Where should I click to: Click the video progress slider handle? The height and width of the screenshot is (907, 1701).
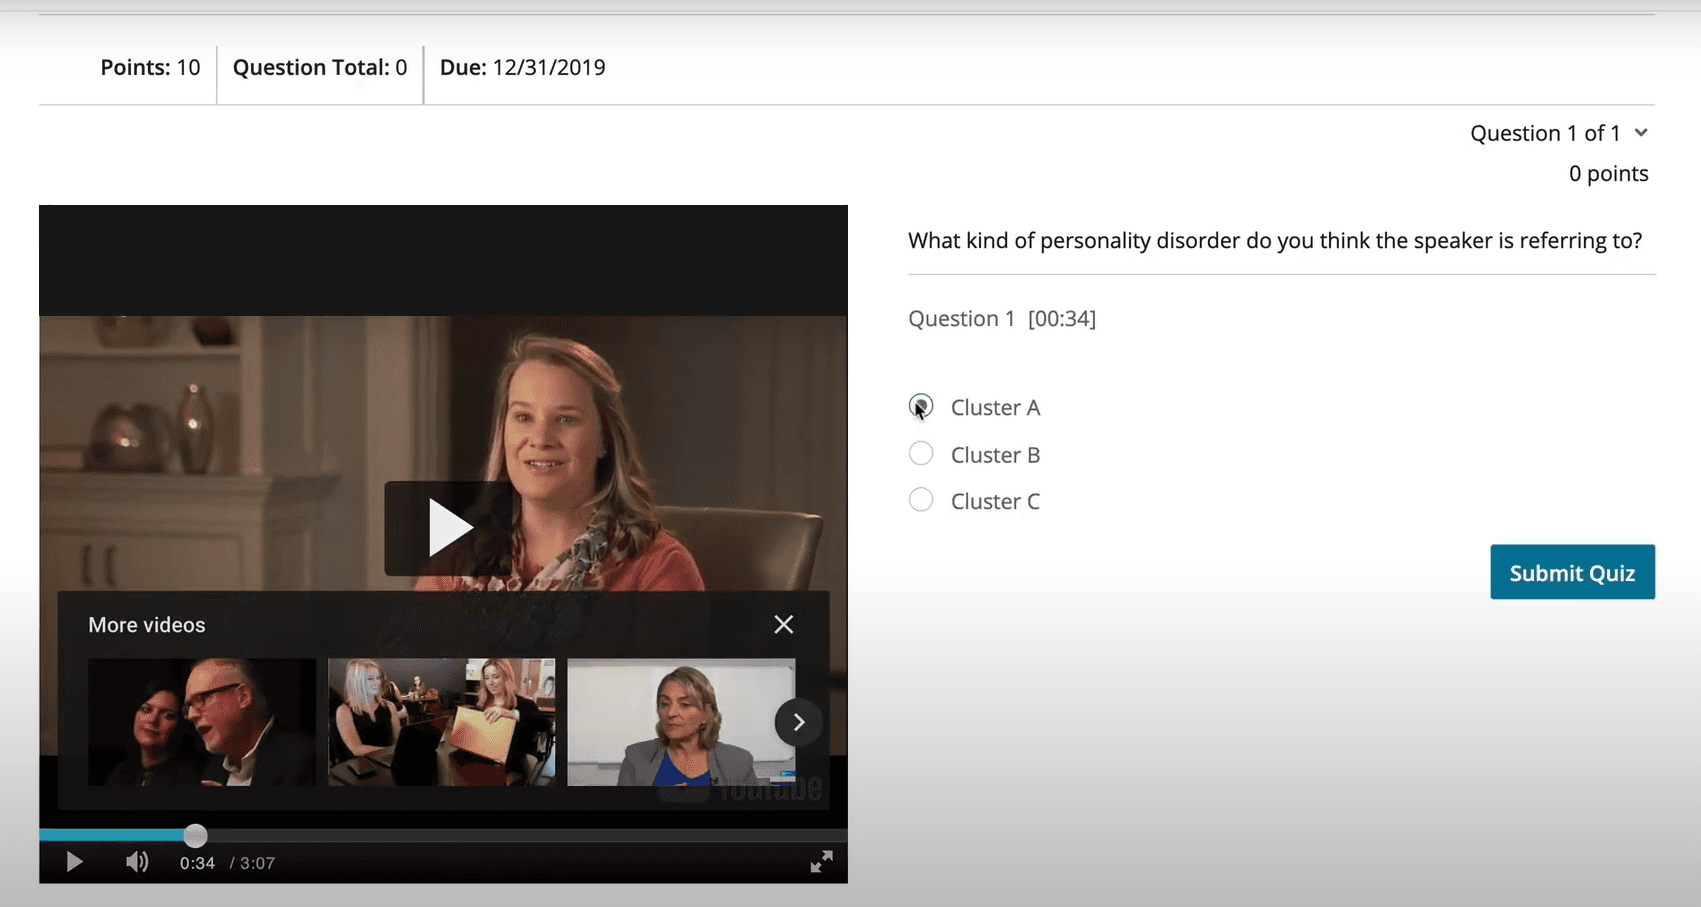(196, 835)
